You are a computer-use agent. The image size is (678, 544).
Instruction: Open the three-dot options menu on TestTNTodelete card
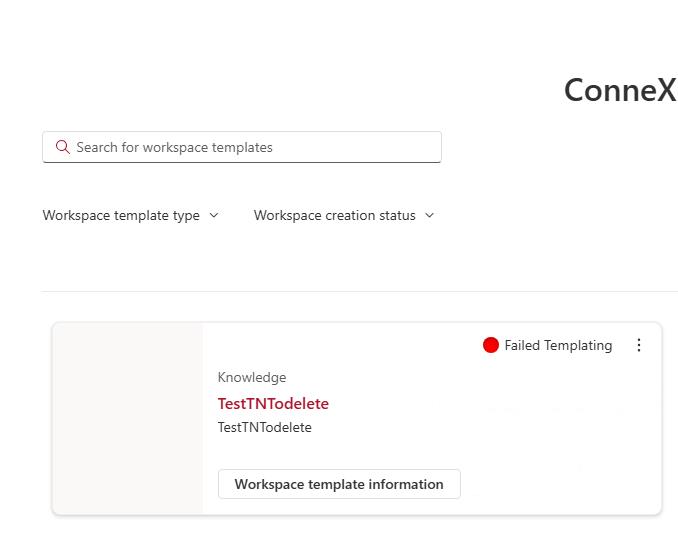(x=639, y=345)
